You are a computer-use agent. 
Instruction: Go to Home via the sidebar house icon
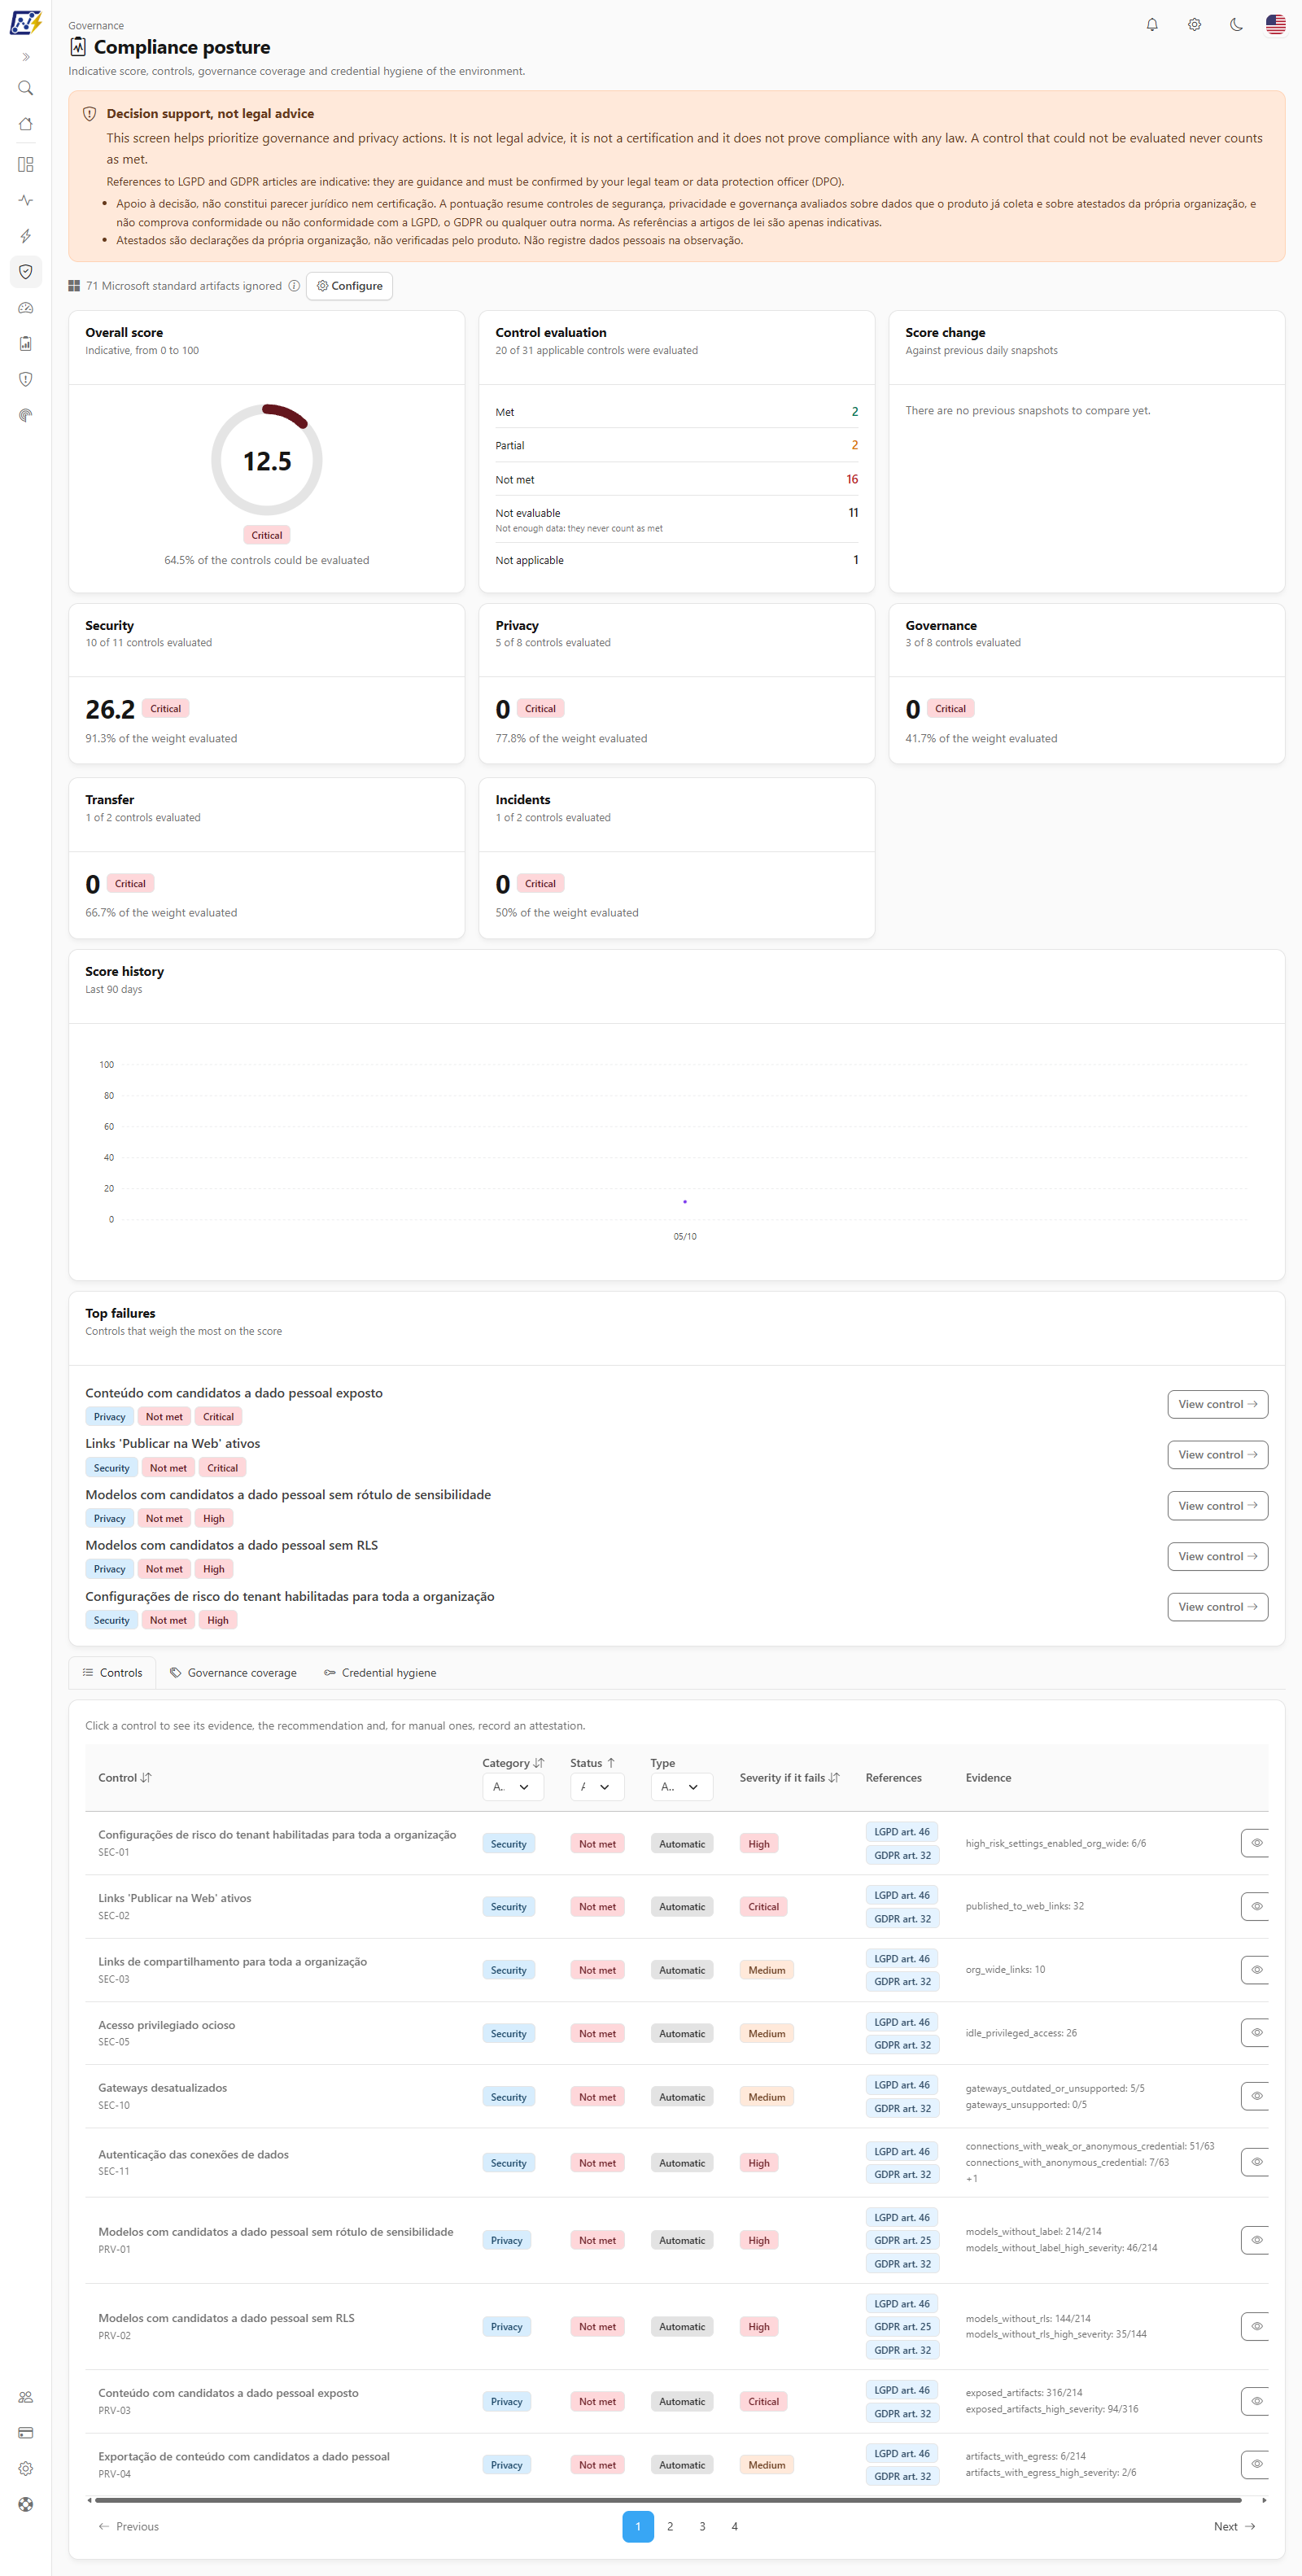(26, 124)
